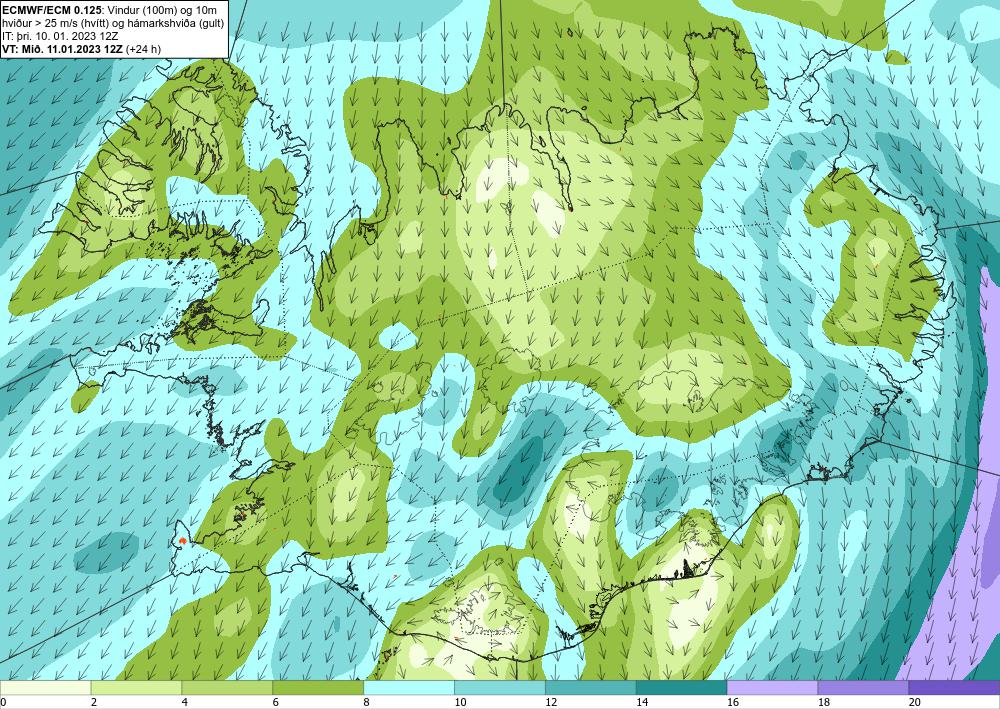Select the pale cyan 8–10 legend swatch

pos(409,688)
